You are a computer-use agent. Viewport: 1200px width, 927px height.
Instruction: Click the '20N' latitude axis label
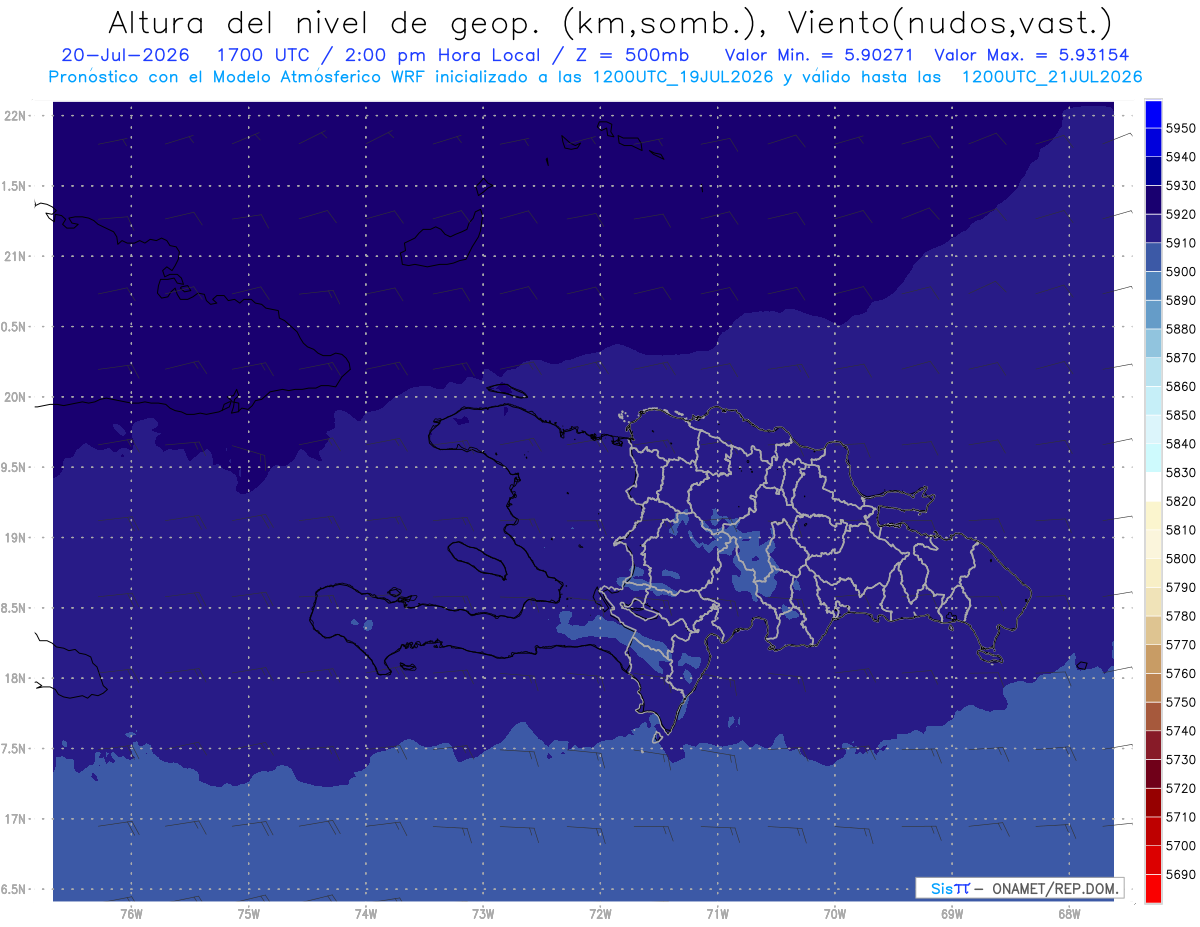(x=14, y=397)
